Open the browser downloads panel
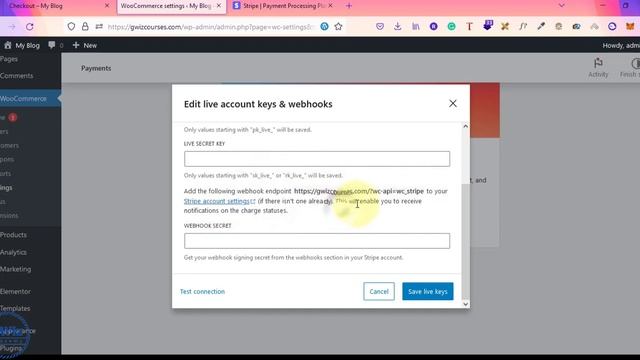The height and width of the screenshot is (360, 640). pyautogui.click(x=398, y=27)
